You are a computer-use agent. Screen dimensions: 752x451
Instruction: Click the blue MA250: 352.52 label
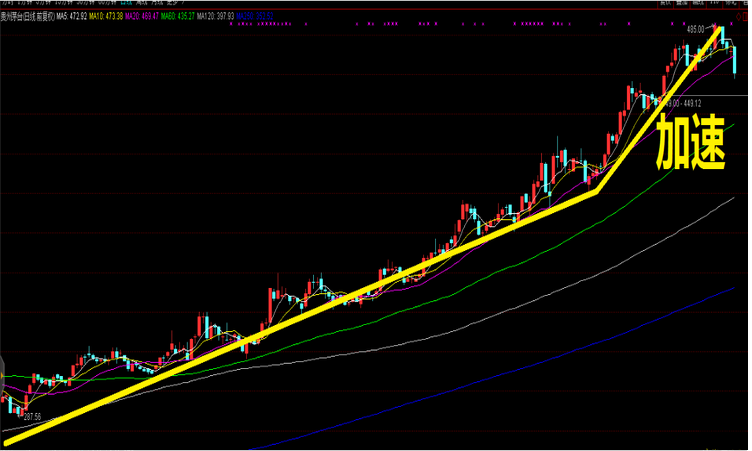tap(255, 16)
